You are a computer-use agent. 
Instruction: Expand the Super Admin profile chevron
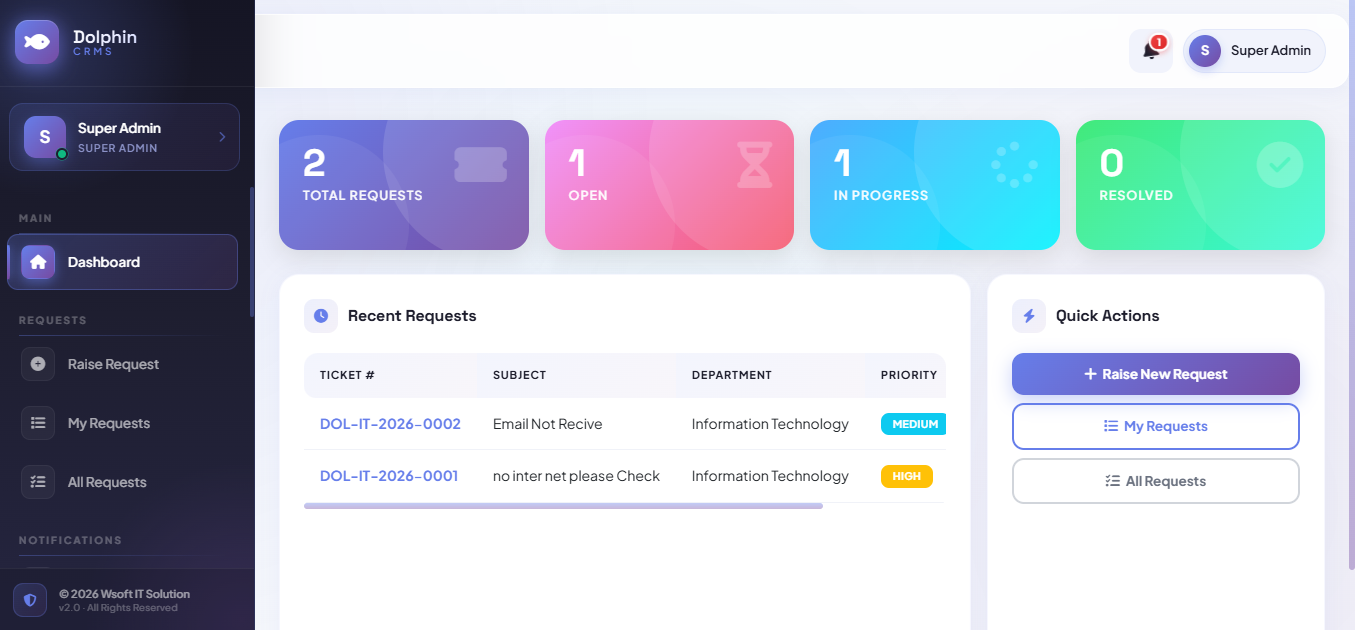[x=222, y=137]
